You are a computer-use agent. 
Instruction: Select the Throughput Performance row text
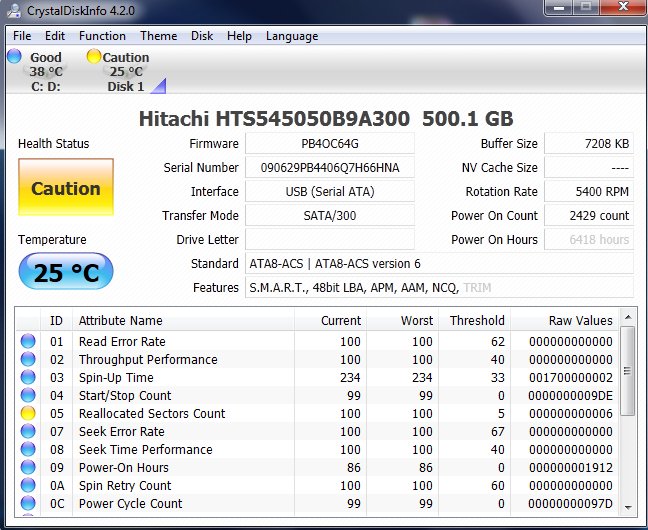click(x=148, y=360)
